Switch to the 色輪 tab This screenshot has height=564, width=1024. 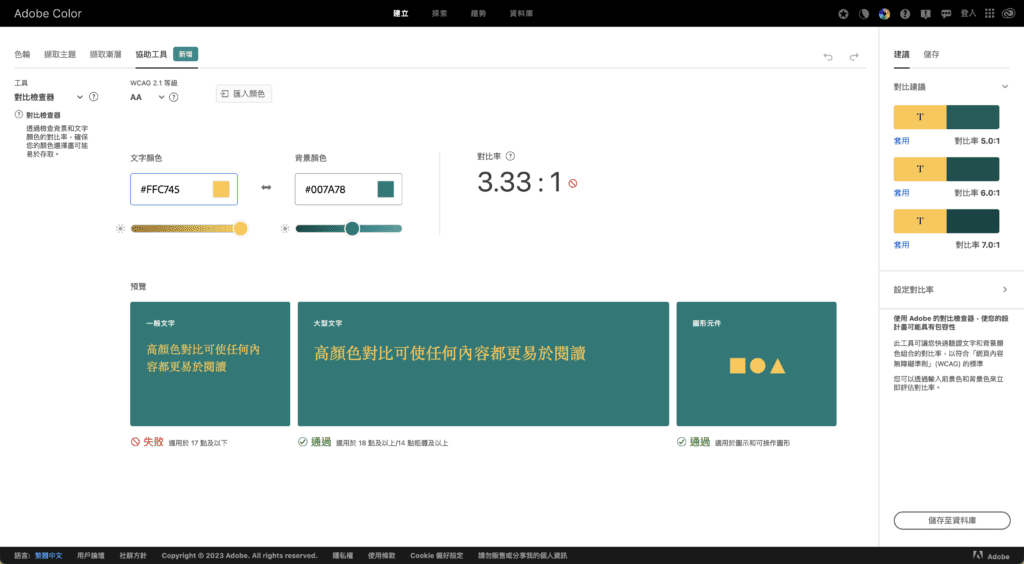pyautogui.click(x=22, y=54)
